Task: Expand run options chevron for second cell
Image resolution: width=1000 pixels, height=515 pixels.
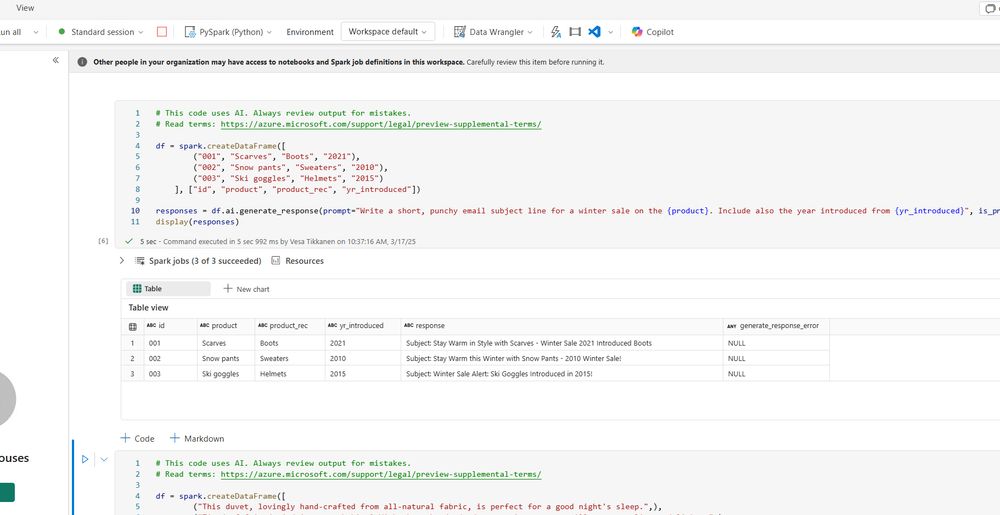Action: point(104,459)
